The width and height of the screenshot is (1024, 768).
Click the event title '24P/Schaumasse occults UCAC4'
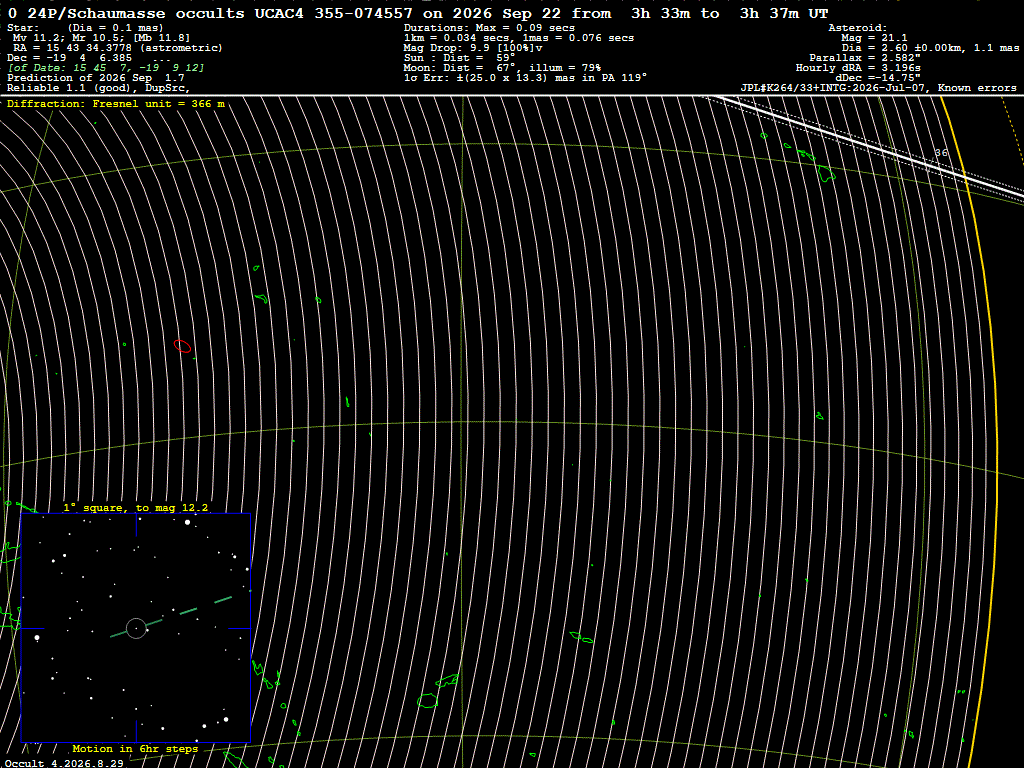pyautogui.click(x=165, y=13)
